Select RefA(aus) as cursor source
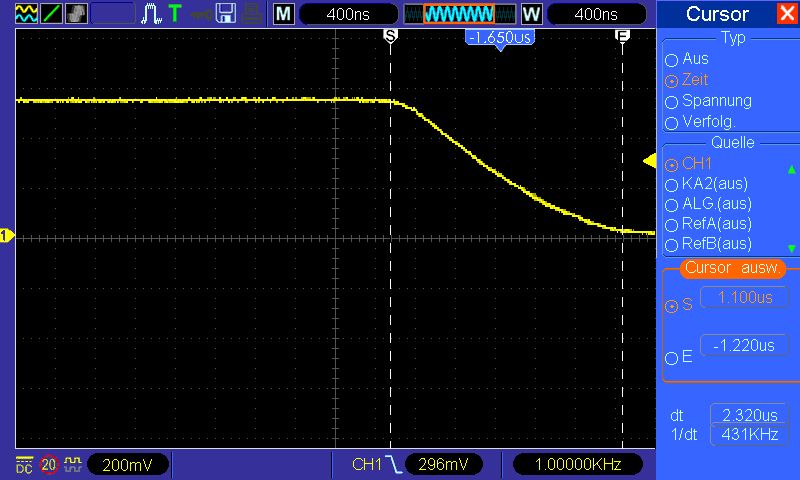The height and width of the screenshot is (480, 800). pos(708,224)
